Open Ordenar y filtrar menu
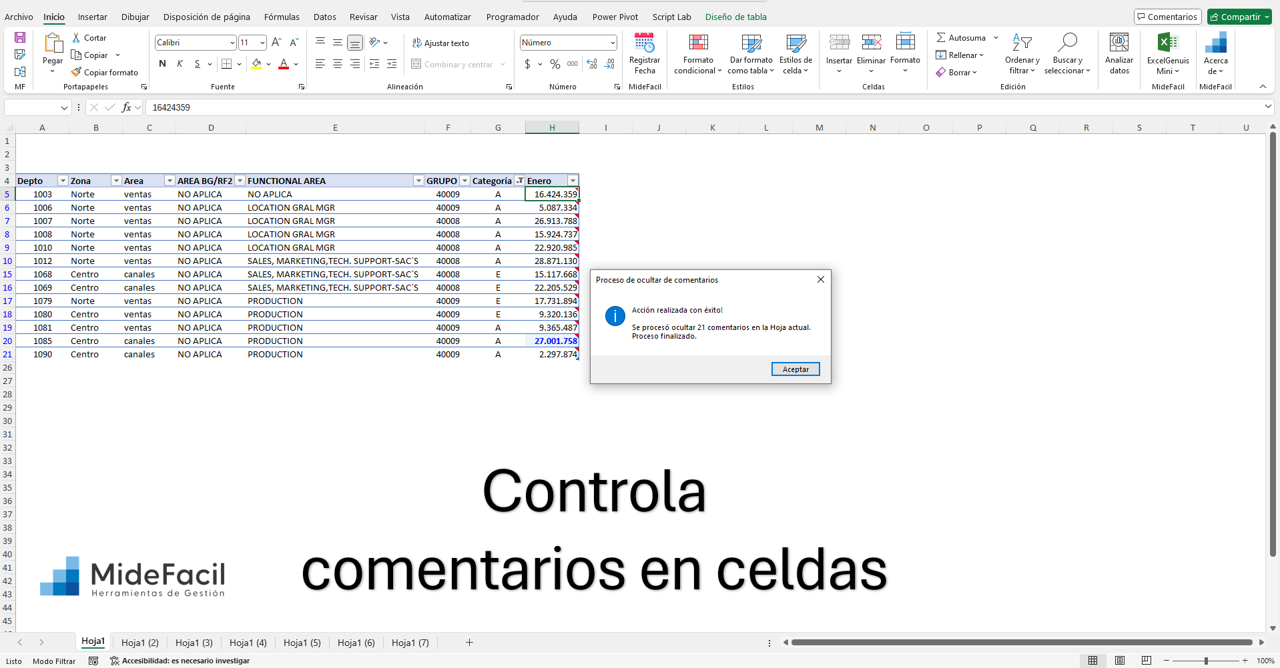 pyautogui.click(x=1022, y=53)
